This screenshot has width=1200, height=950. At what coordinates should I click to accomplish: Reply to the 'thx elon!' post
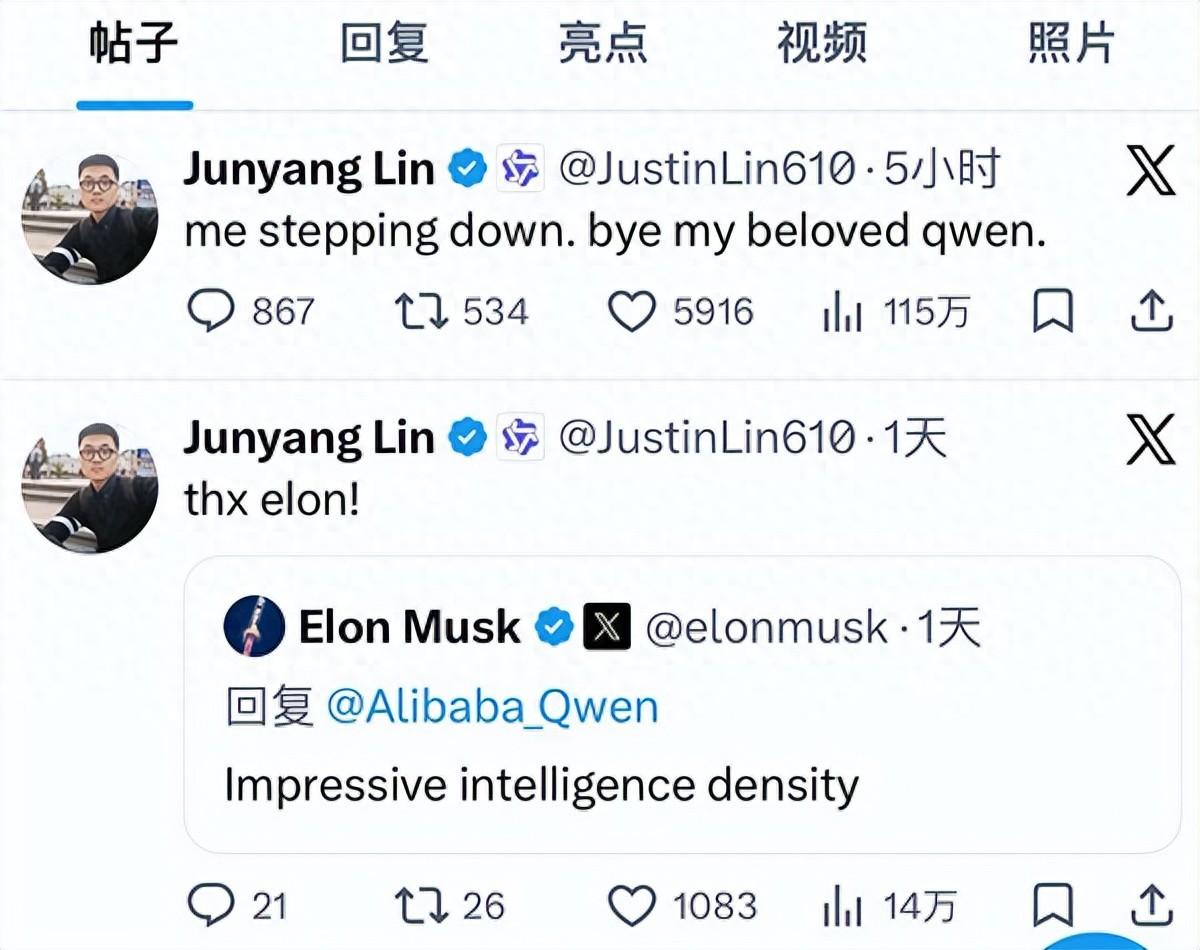coord(210,906)
